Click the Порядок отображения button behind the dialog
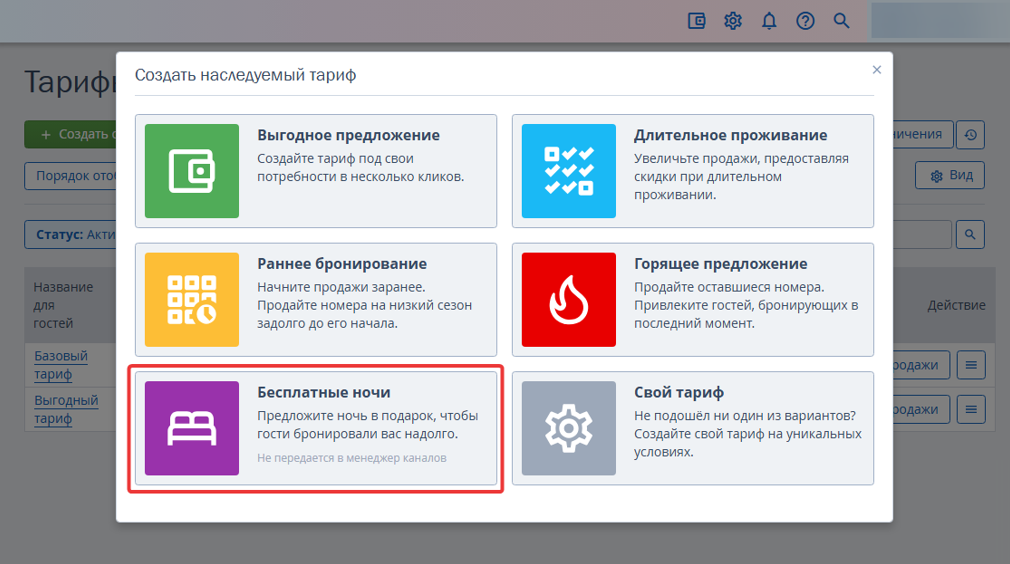 pos(70,176)
